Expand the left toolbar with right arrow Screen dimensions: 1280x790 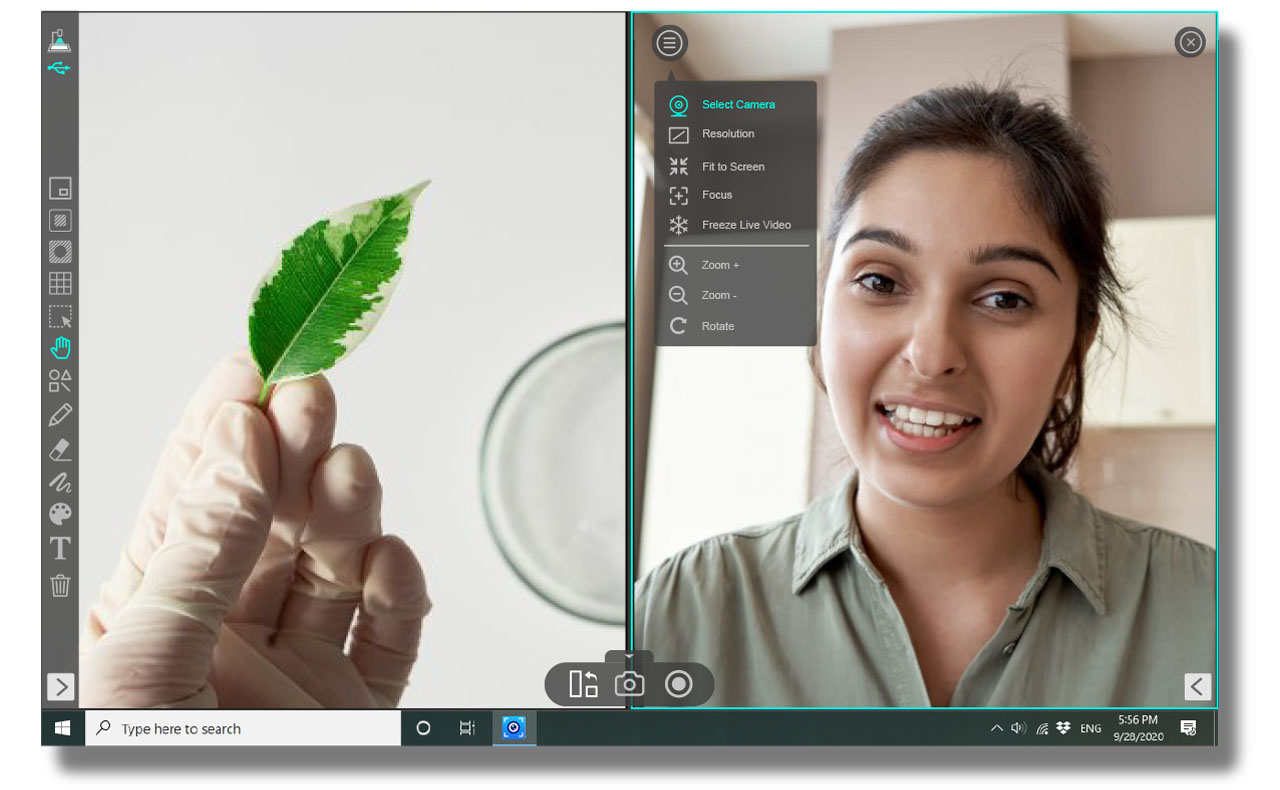[x=61, y=687]
